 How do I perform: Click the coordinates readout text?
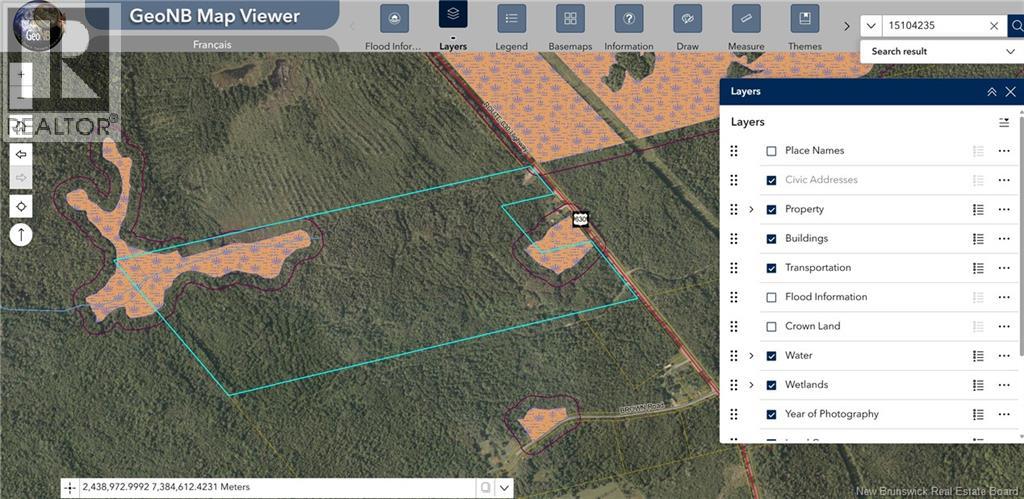coord(166,487)
